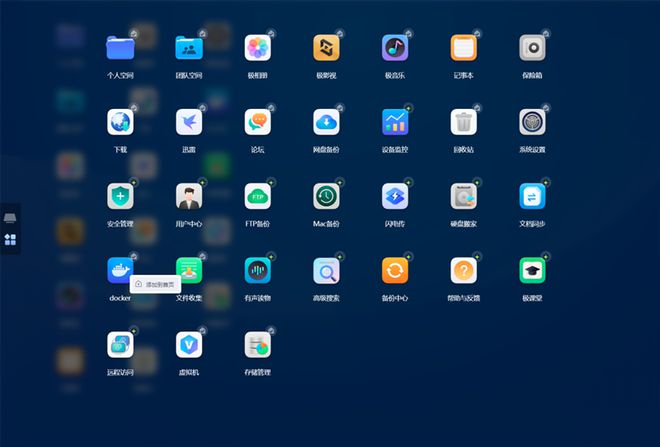Open the 帮助与反馈 question mark app

[463, 270]
